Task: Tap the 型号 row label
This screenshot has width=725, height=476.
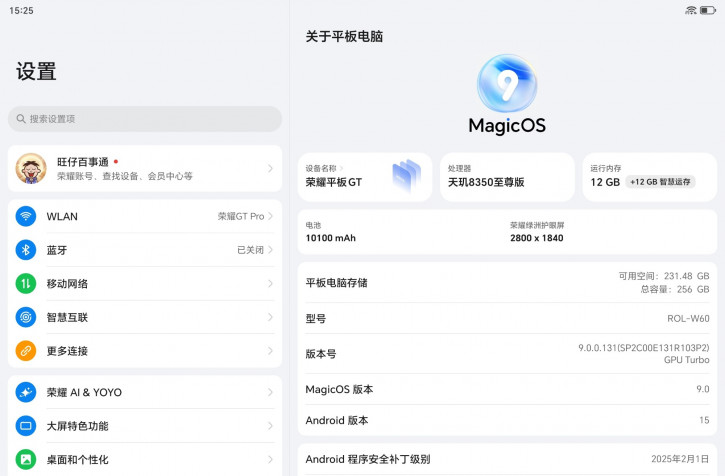Action: 316,318
